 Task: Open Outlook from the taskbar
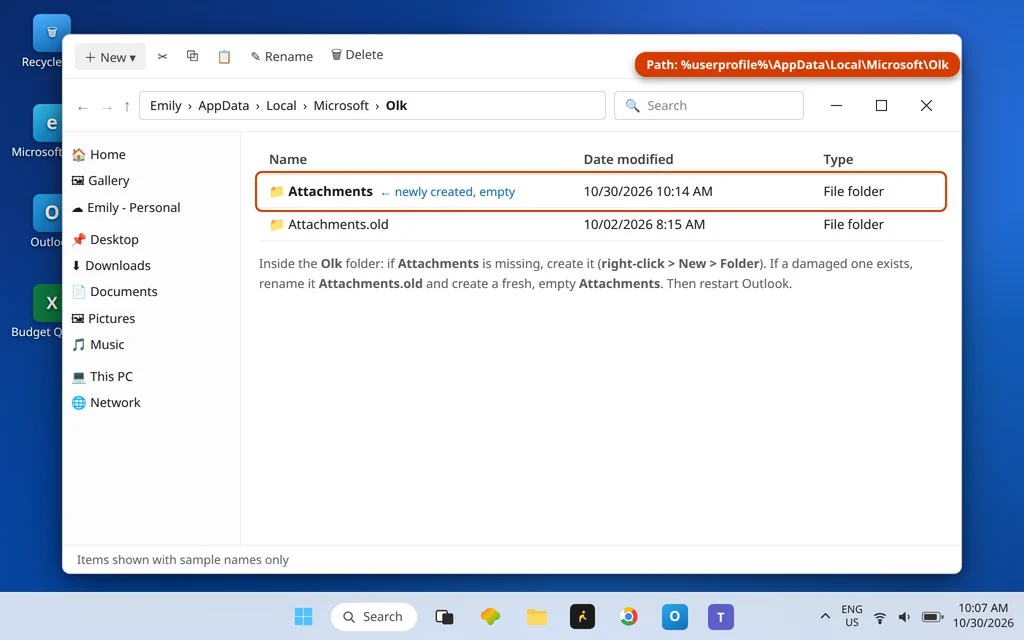click(675, 616)
